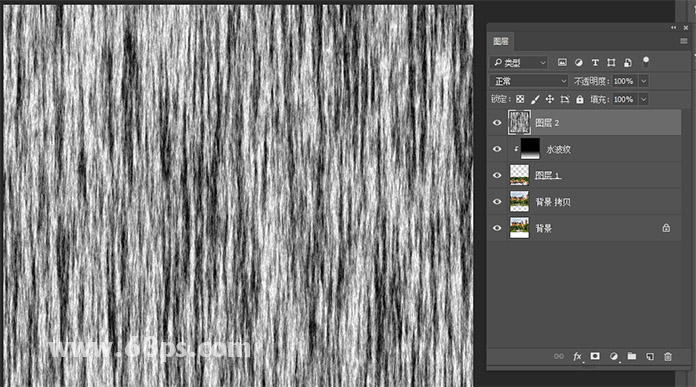The height and width of the screenshot is (387, 696).
Task: Filter layers by shape layer icon
Action: tap(611, 63)
